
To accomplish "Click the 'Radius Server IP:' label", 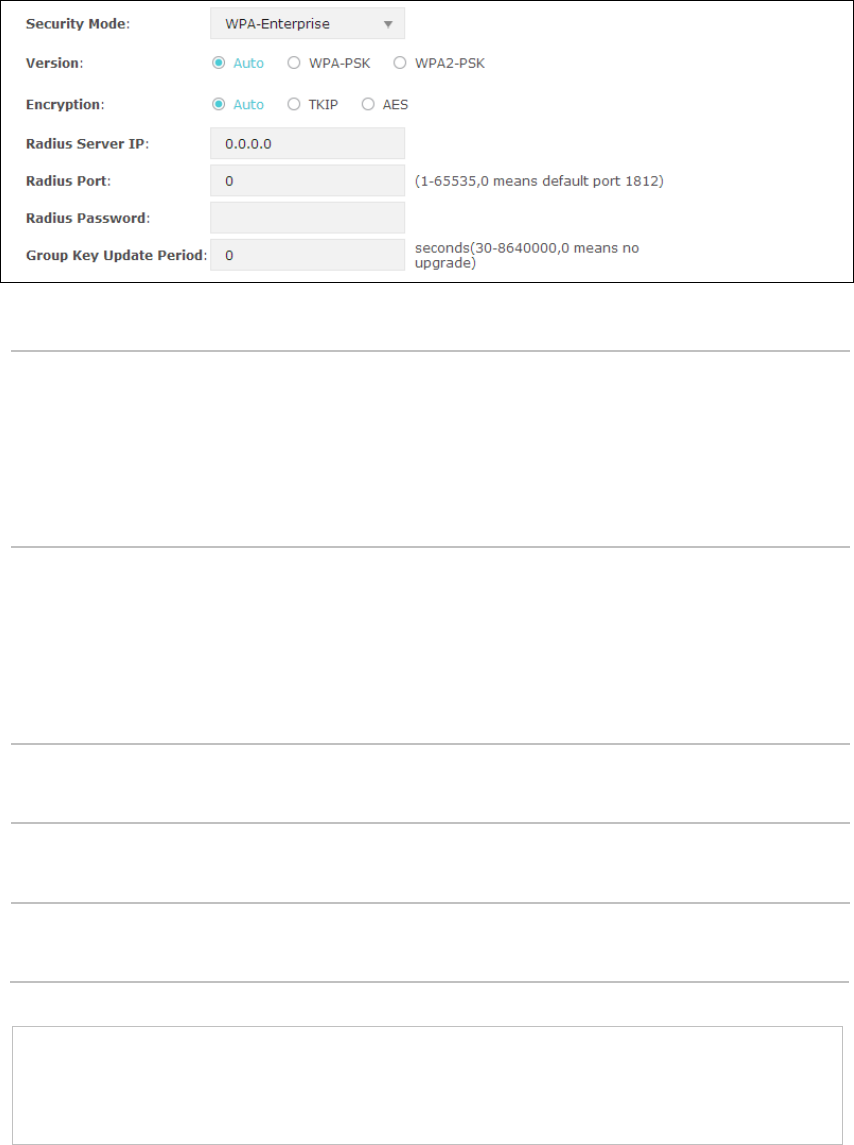I will point(88,144).
